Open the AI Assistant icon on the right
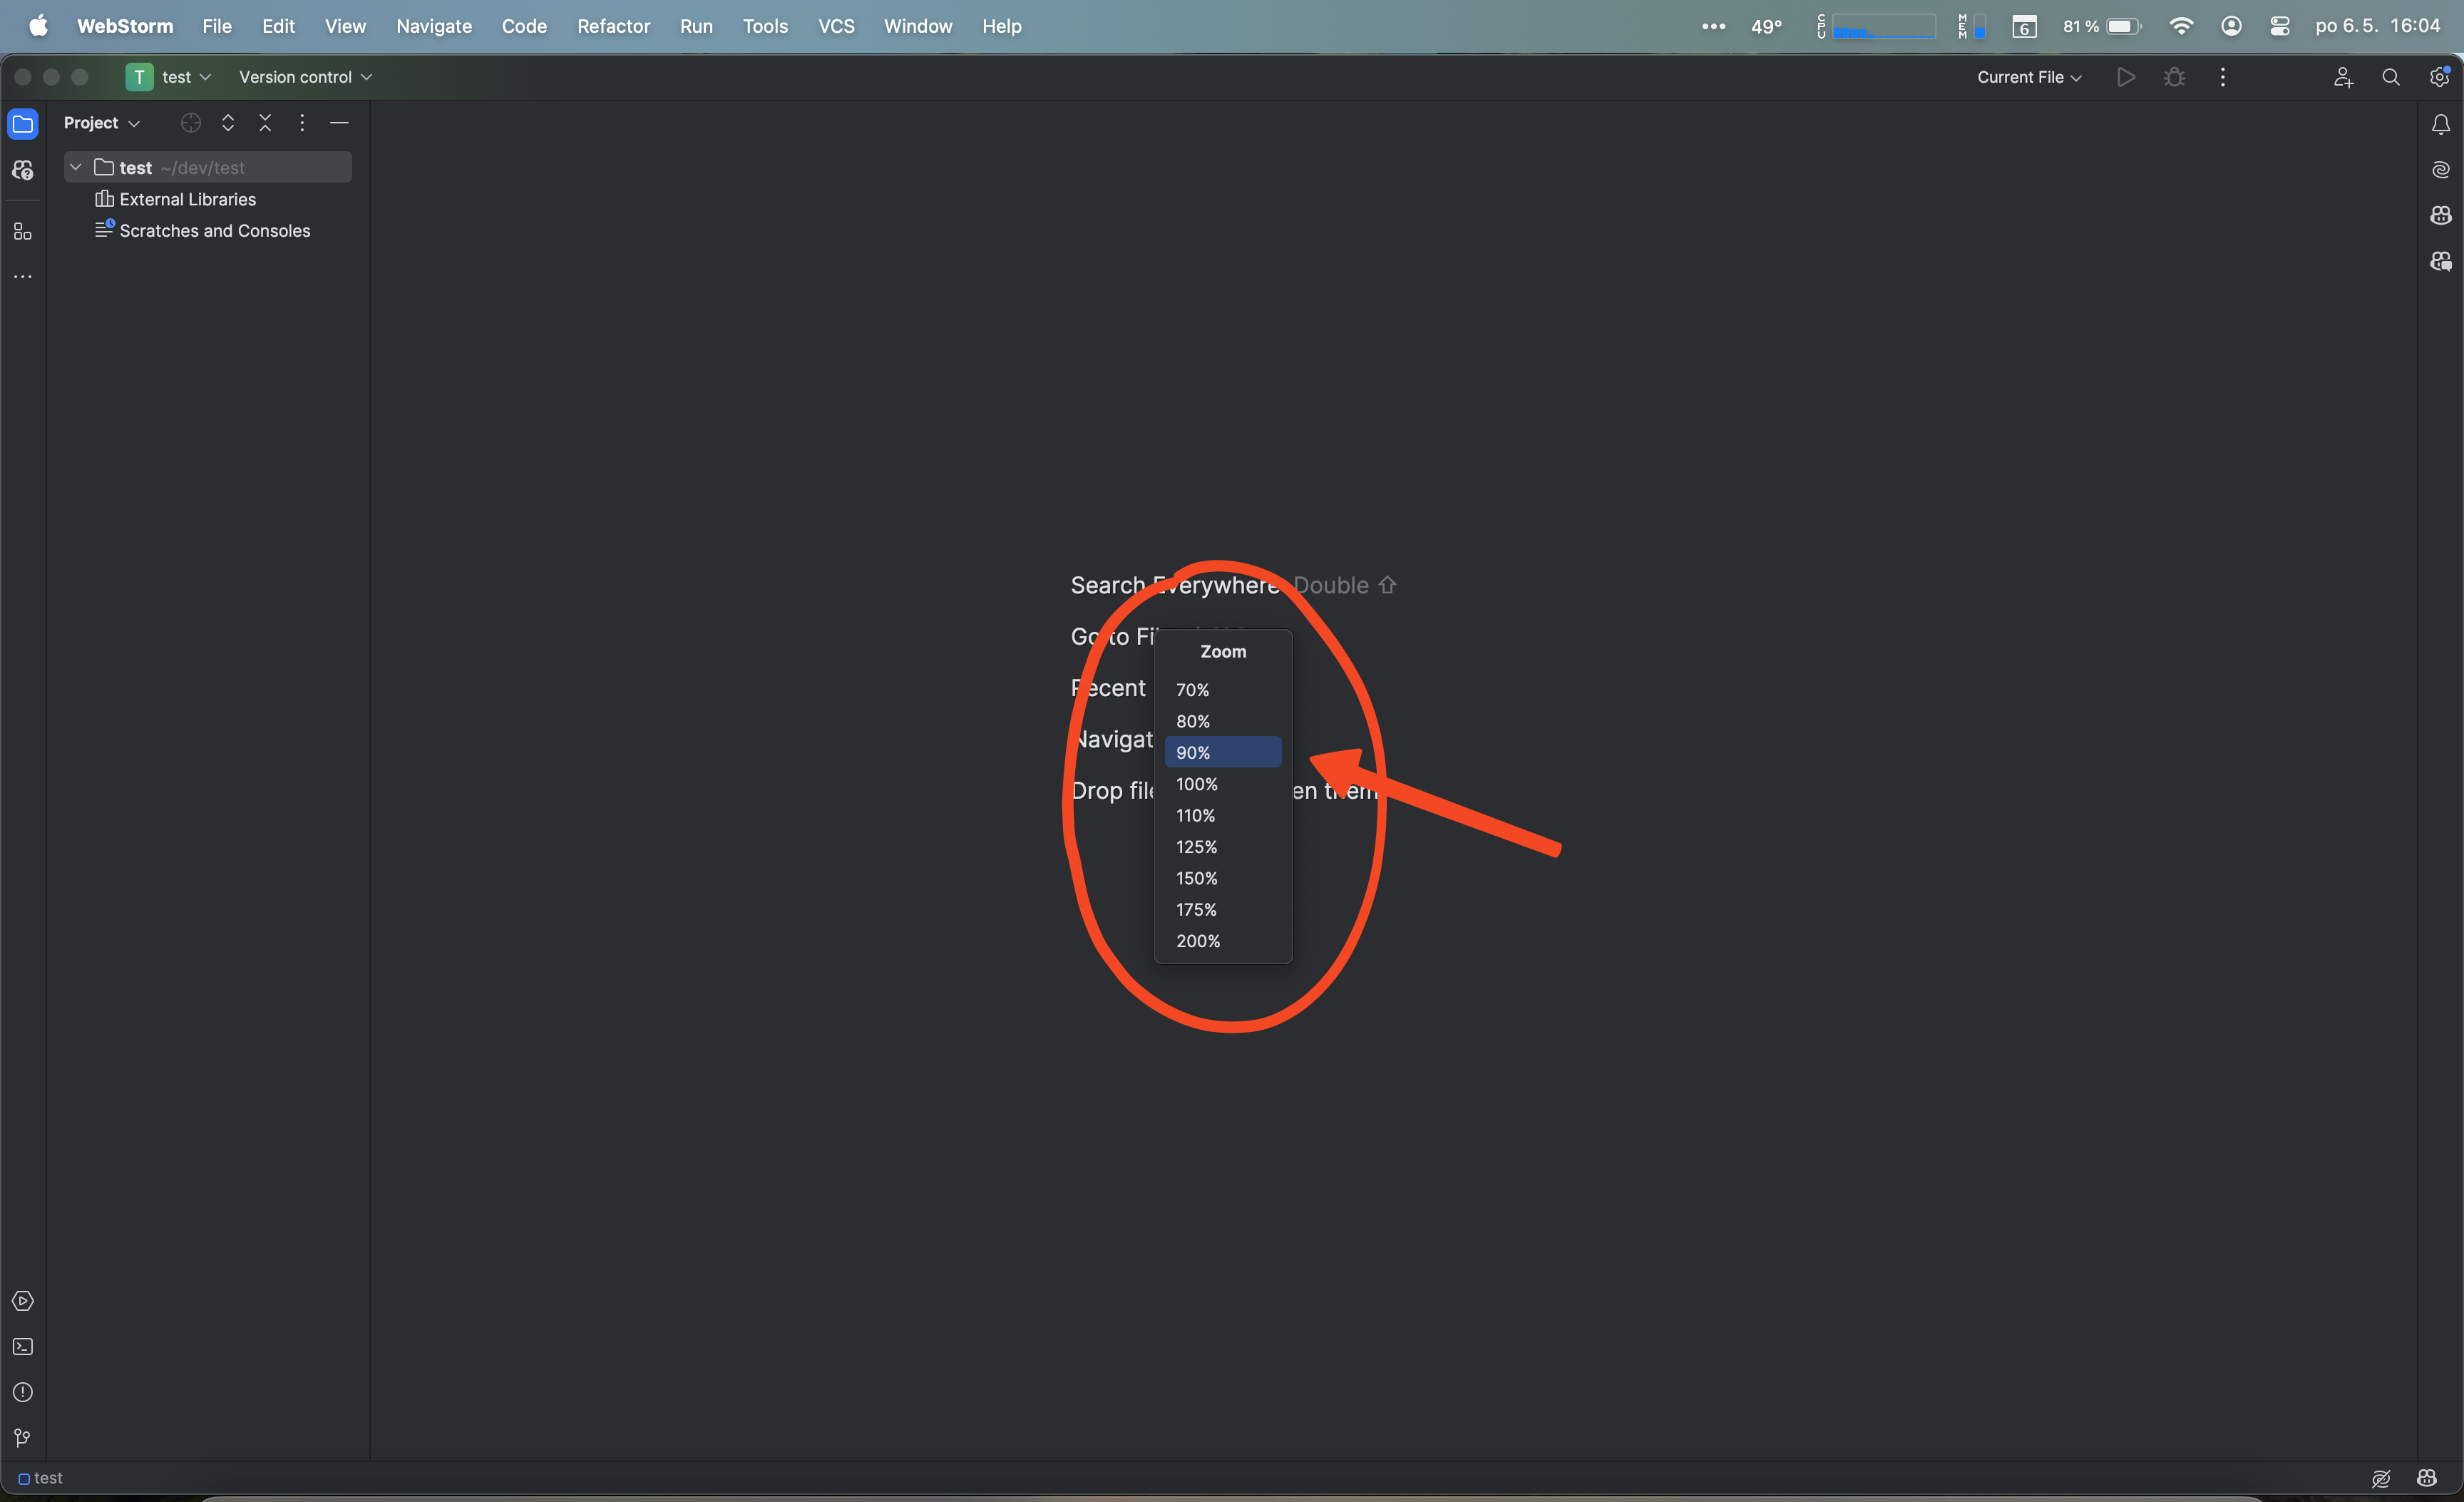 [2440, 170]
